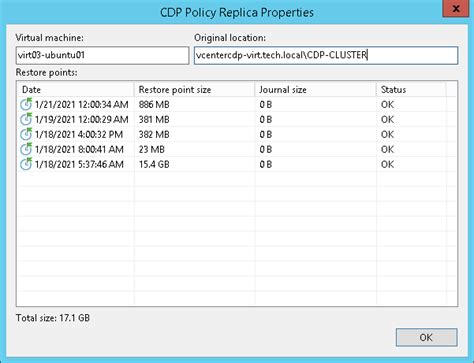The image size is (474, 363).
Task: Click the Original location input field
Action: (x=326, y=55)
